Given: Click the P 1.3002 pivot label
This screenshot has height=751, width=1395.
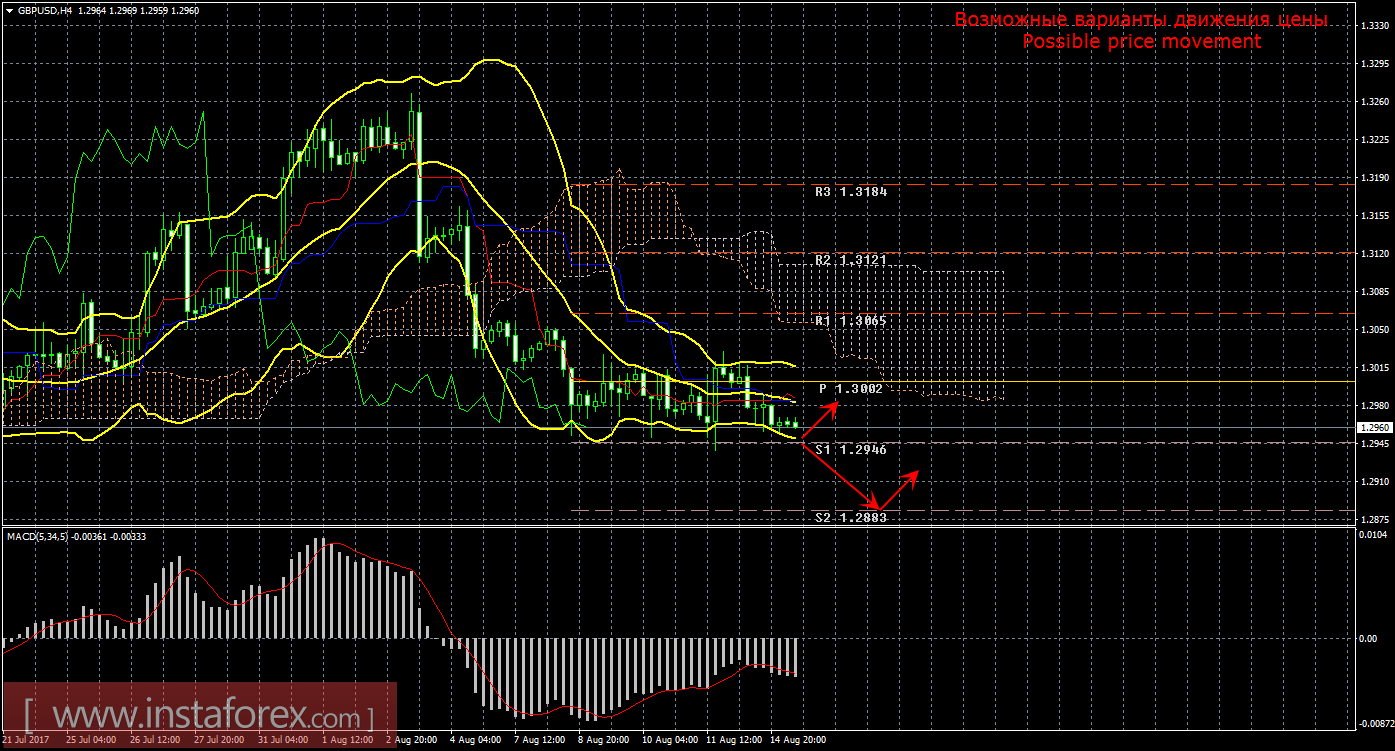Looking at the screenshot, I should (x=850, y=388).
